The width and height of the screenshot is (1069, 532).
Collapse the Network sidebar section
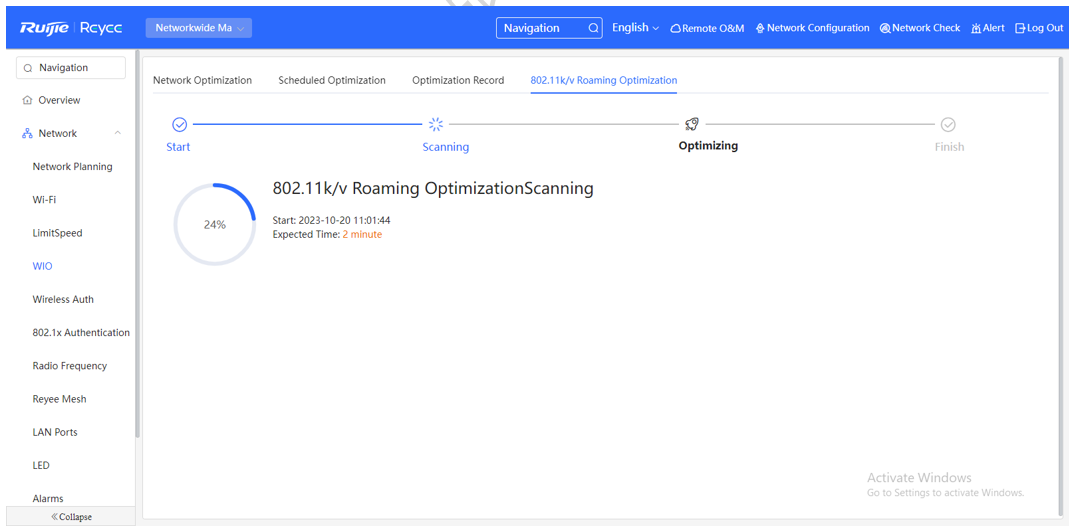pyautogui.click(x=117, y=133)
